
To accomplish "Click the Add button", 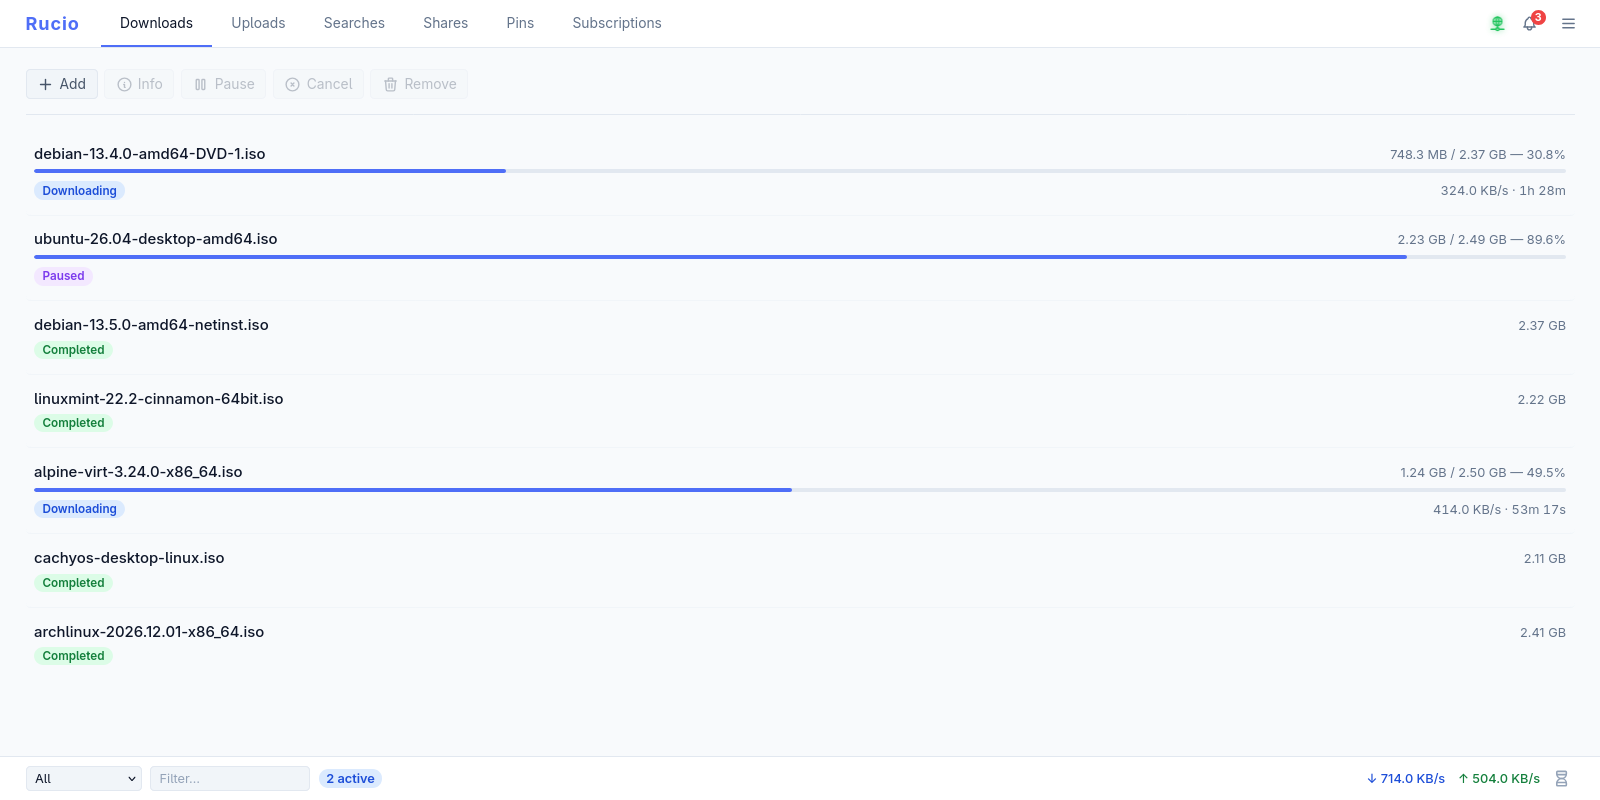I will point(62,84).
